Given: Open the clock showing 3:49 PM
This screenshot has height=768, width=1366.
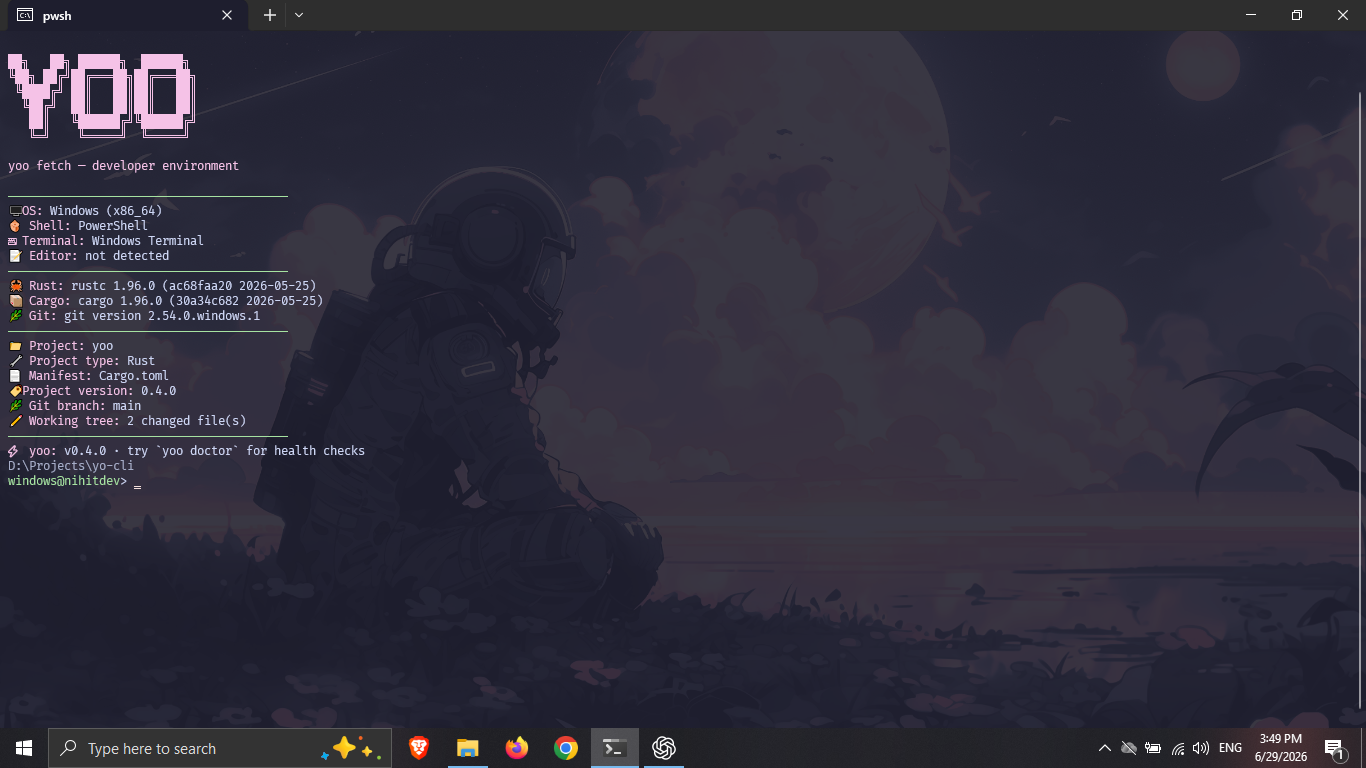Looking at the screenshot, I should [x=1281, y=748].
